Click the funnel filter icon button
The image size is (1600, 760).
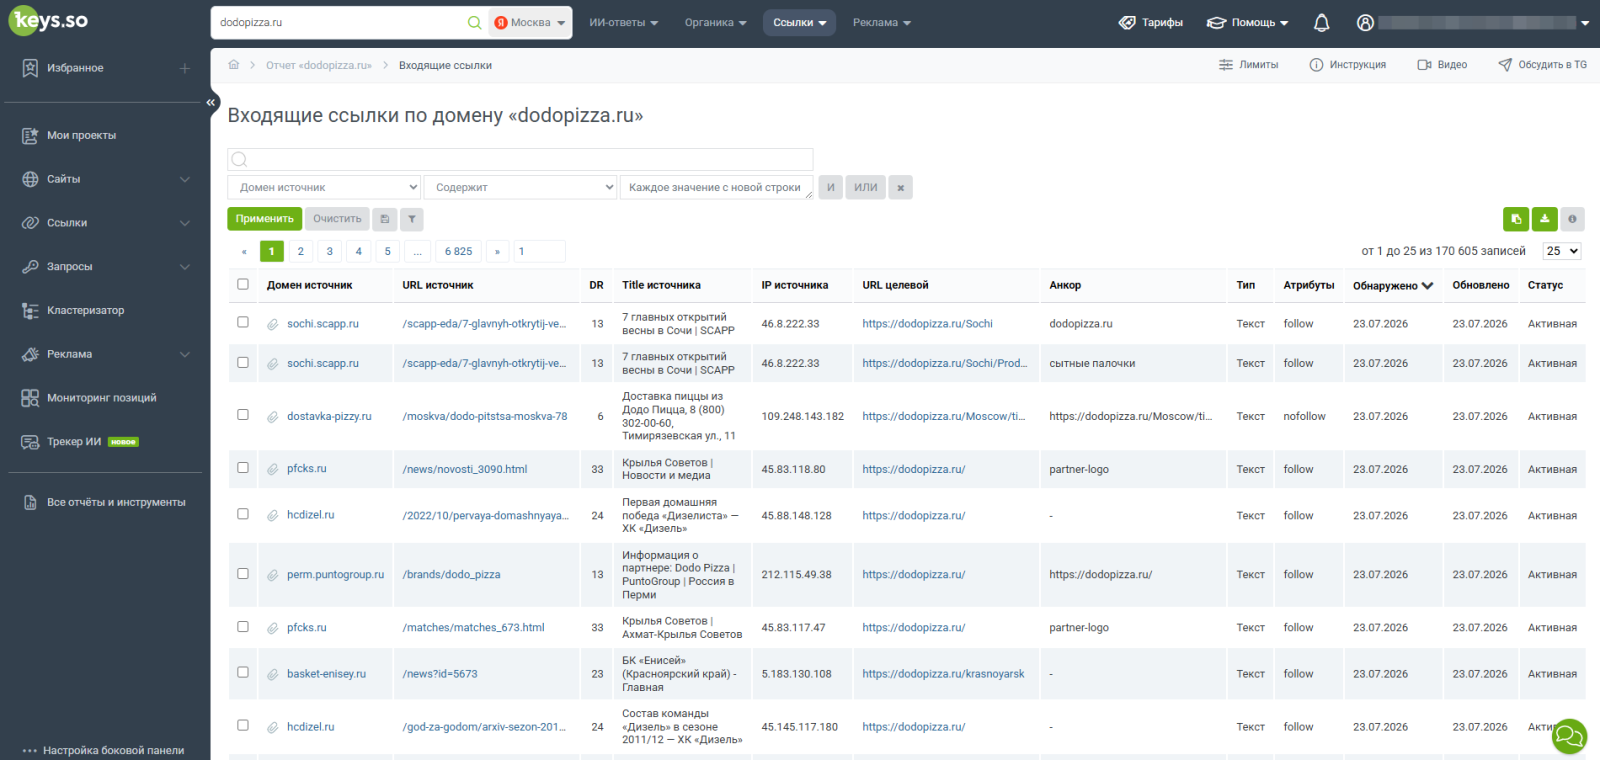[412, 219]
